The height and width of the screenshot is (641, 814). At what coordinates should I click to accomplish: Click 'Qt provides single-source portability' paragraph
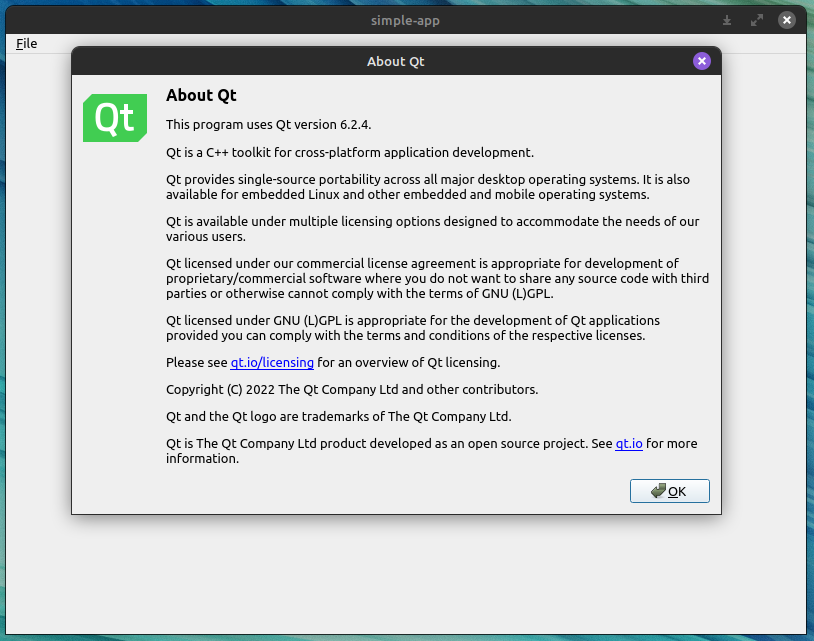pos(428,187)
